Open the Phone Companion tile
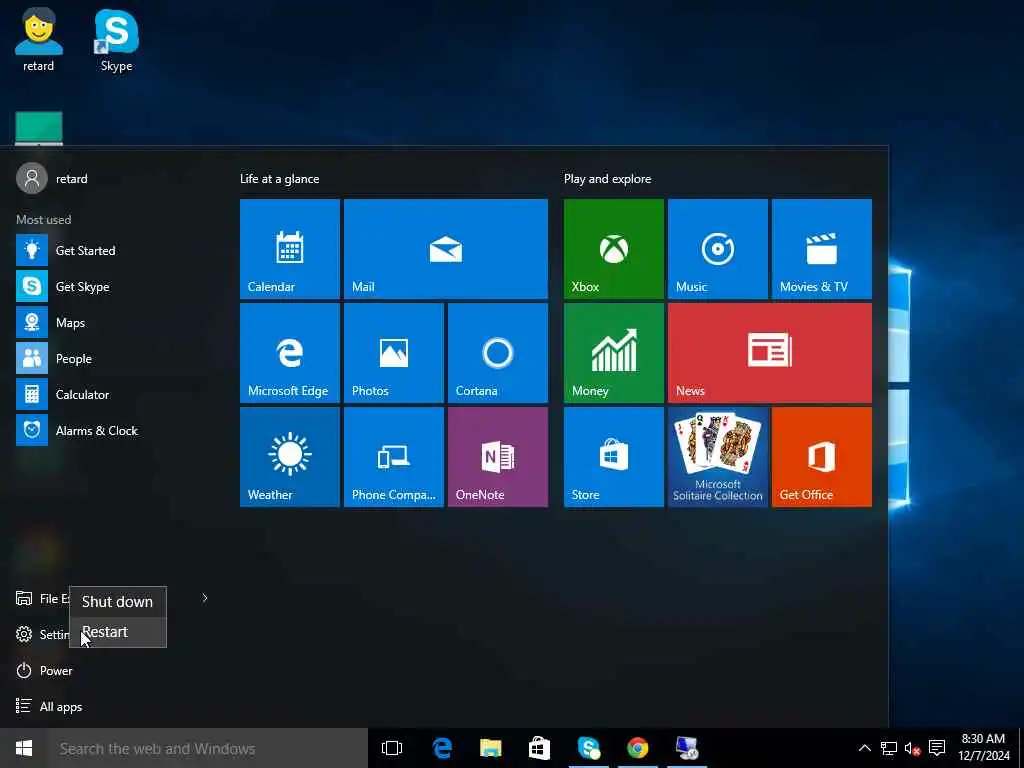The image size is (1024, 768). 394,456
